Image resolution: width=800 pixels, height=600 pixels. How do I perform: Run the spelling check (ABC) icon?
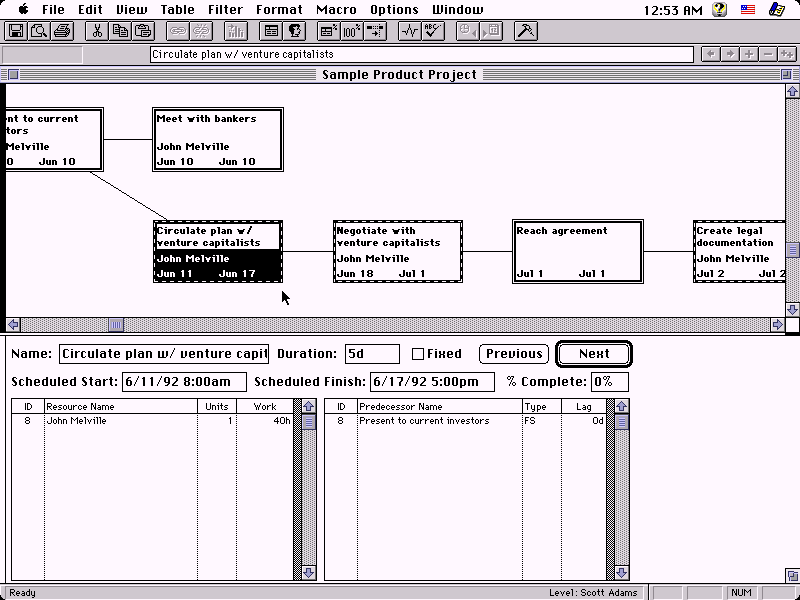pos(433,31)
